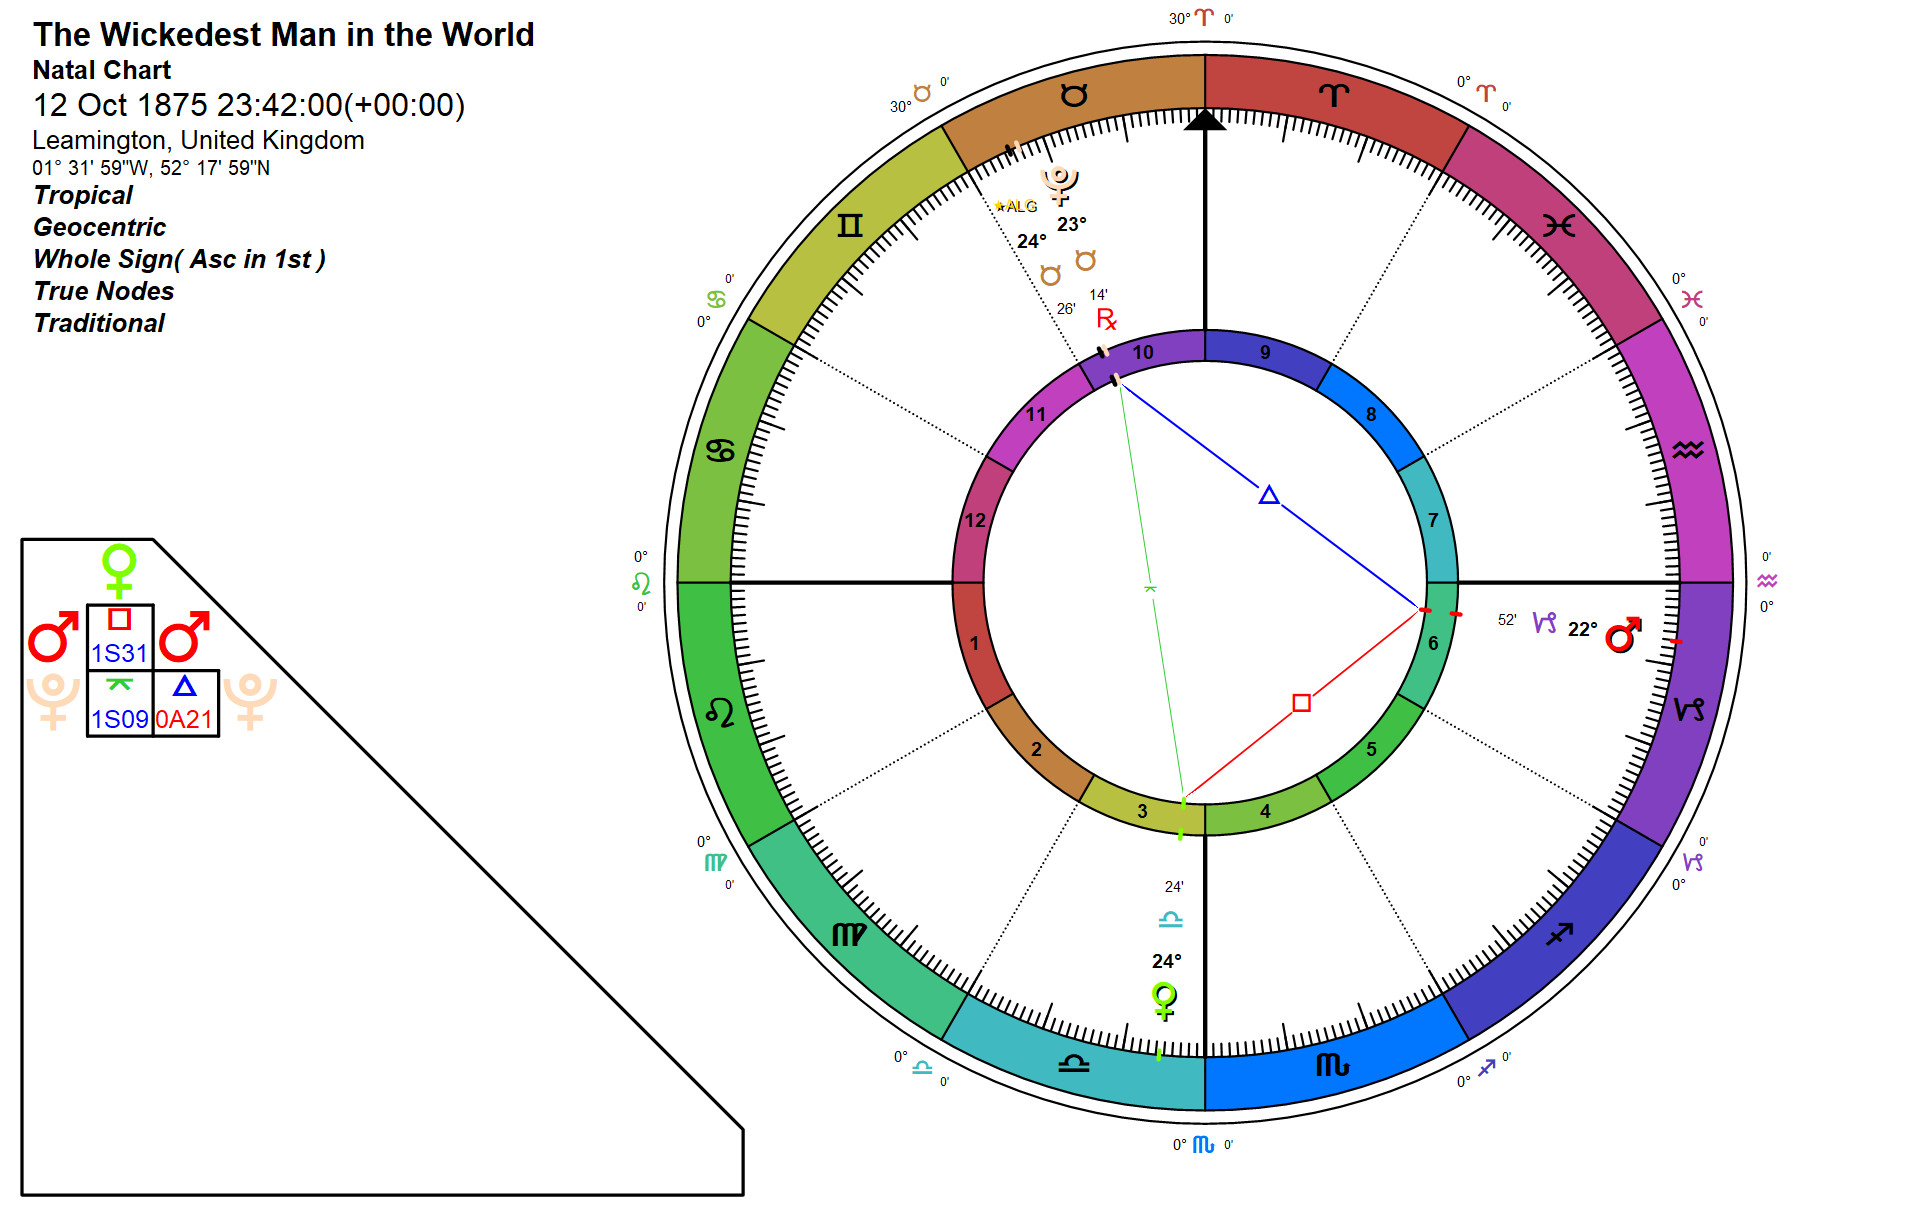Click the red square symbol on aspect line

point(1301,703)
